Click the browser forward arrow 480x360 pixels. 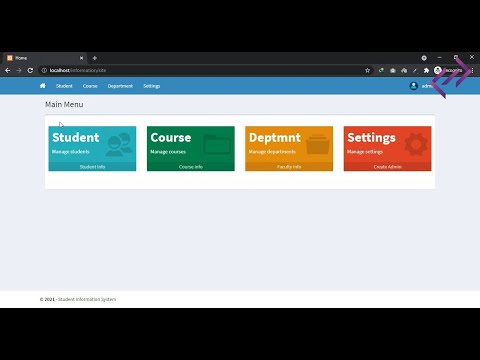click(19, 70)
